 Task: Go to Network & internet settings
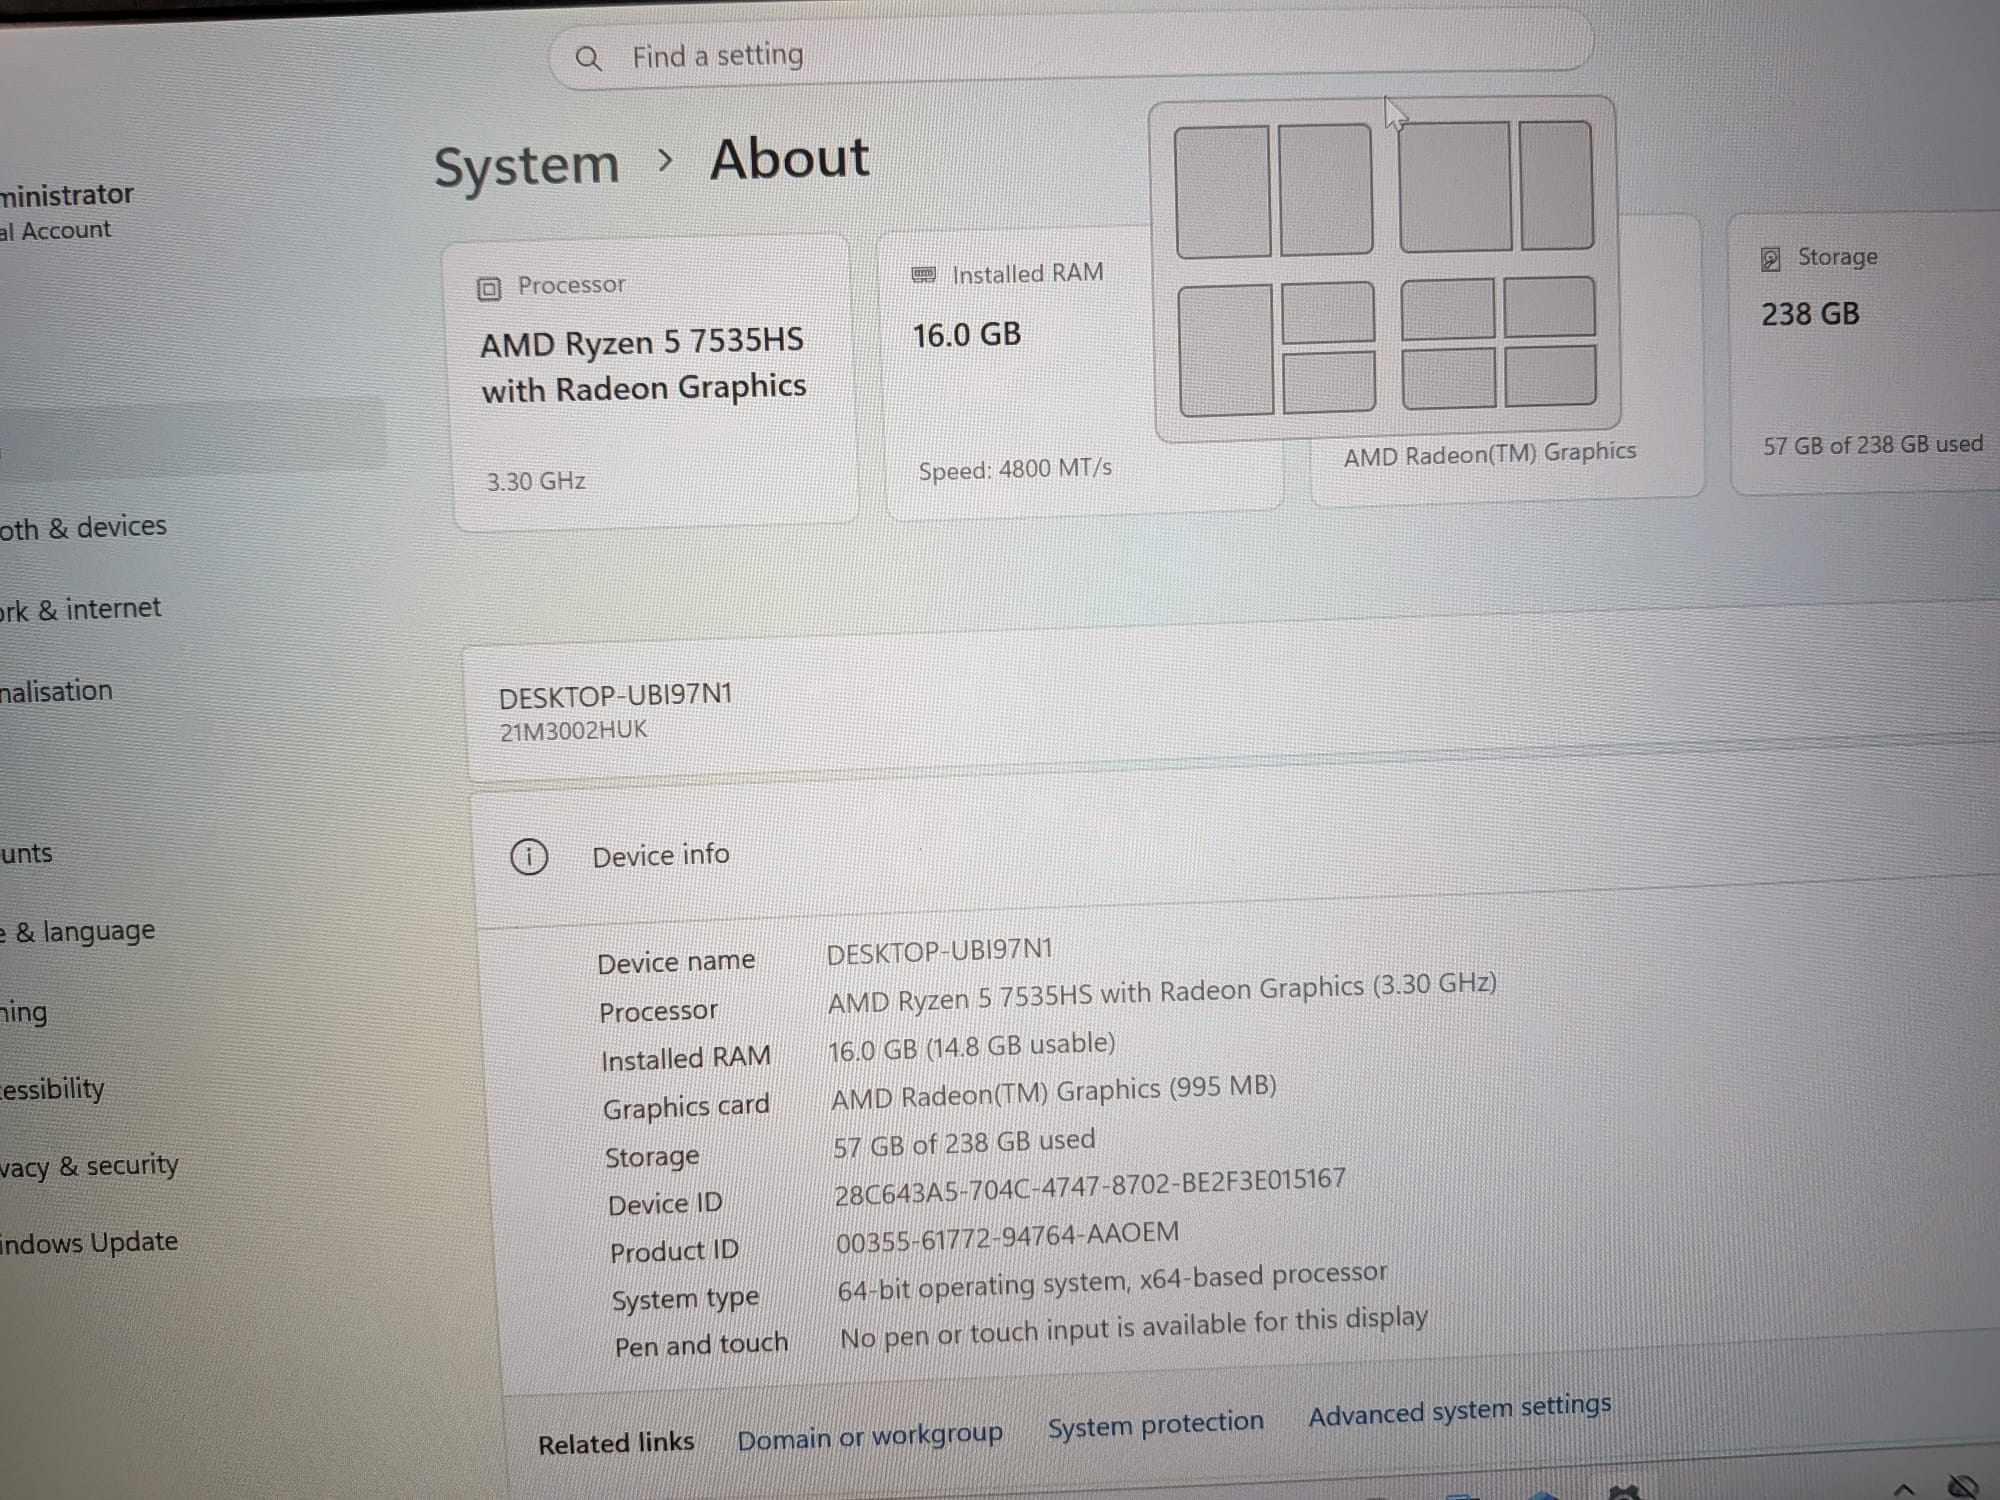80,609
